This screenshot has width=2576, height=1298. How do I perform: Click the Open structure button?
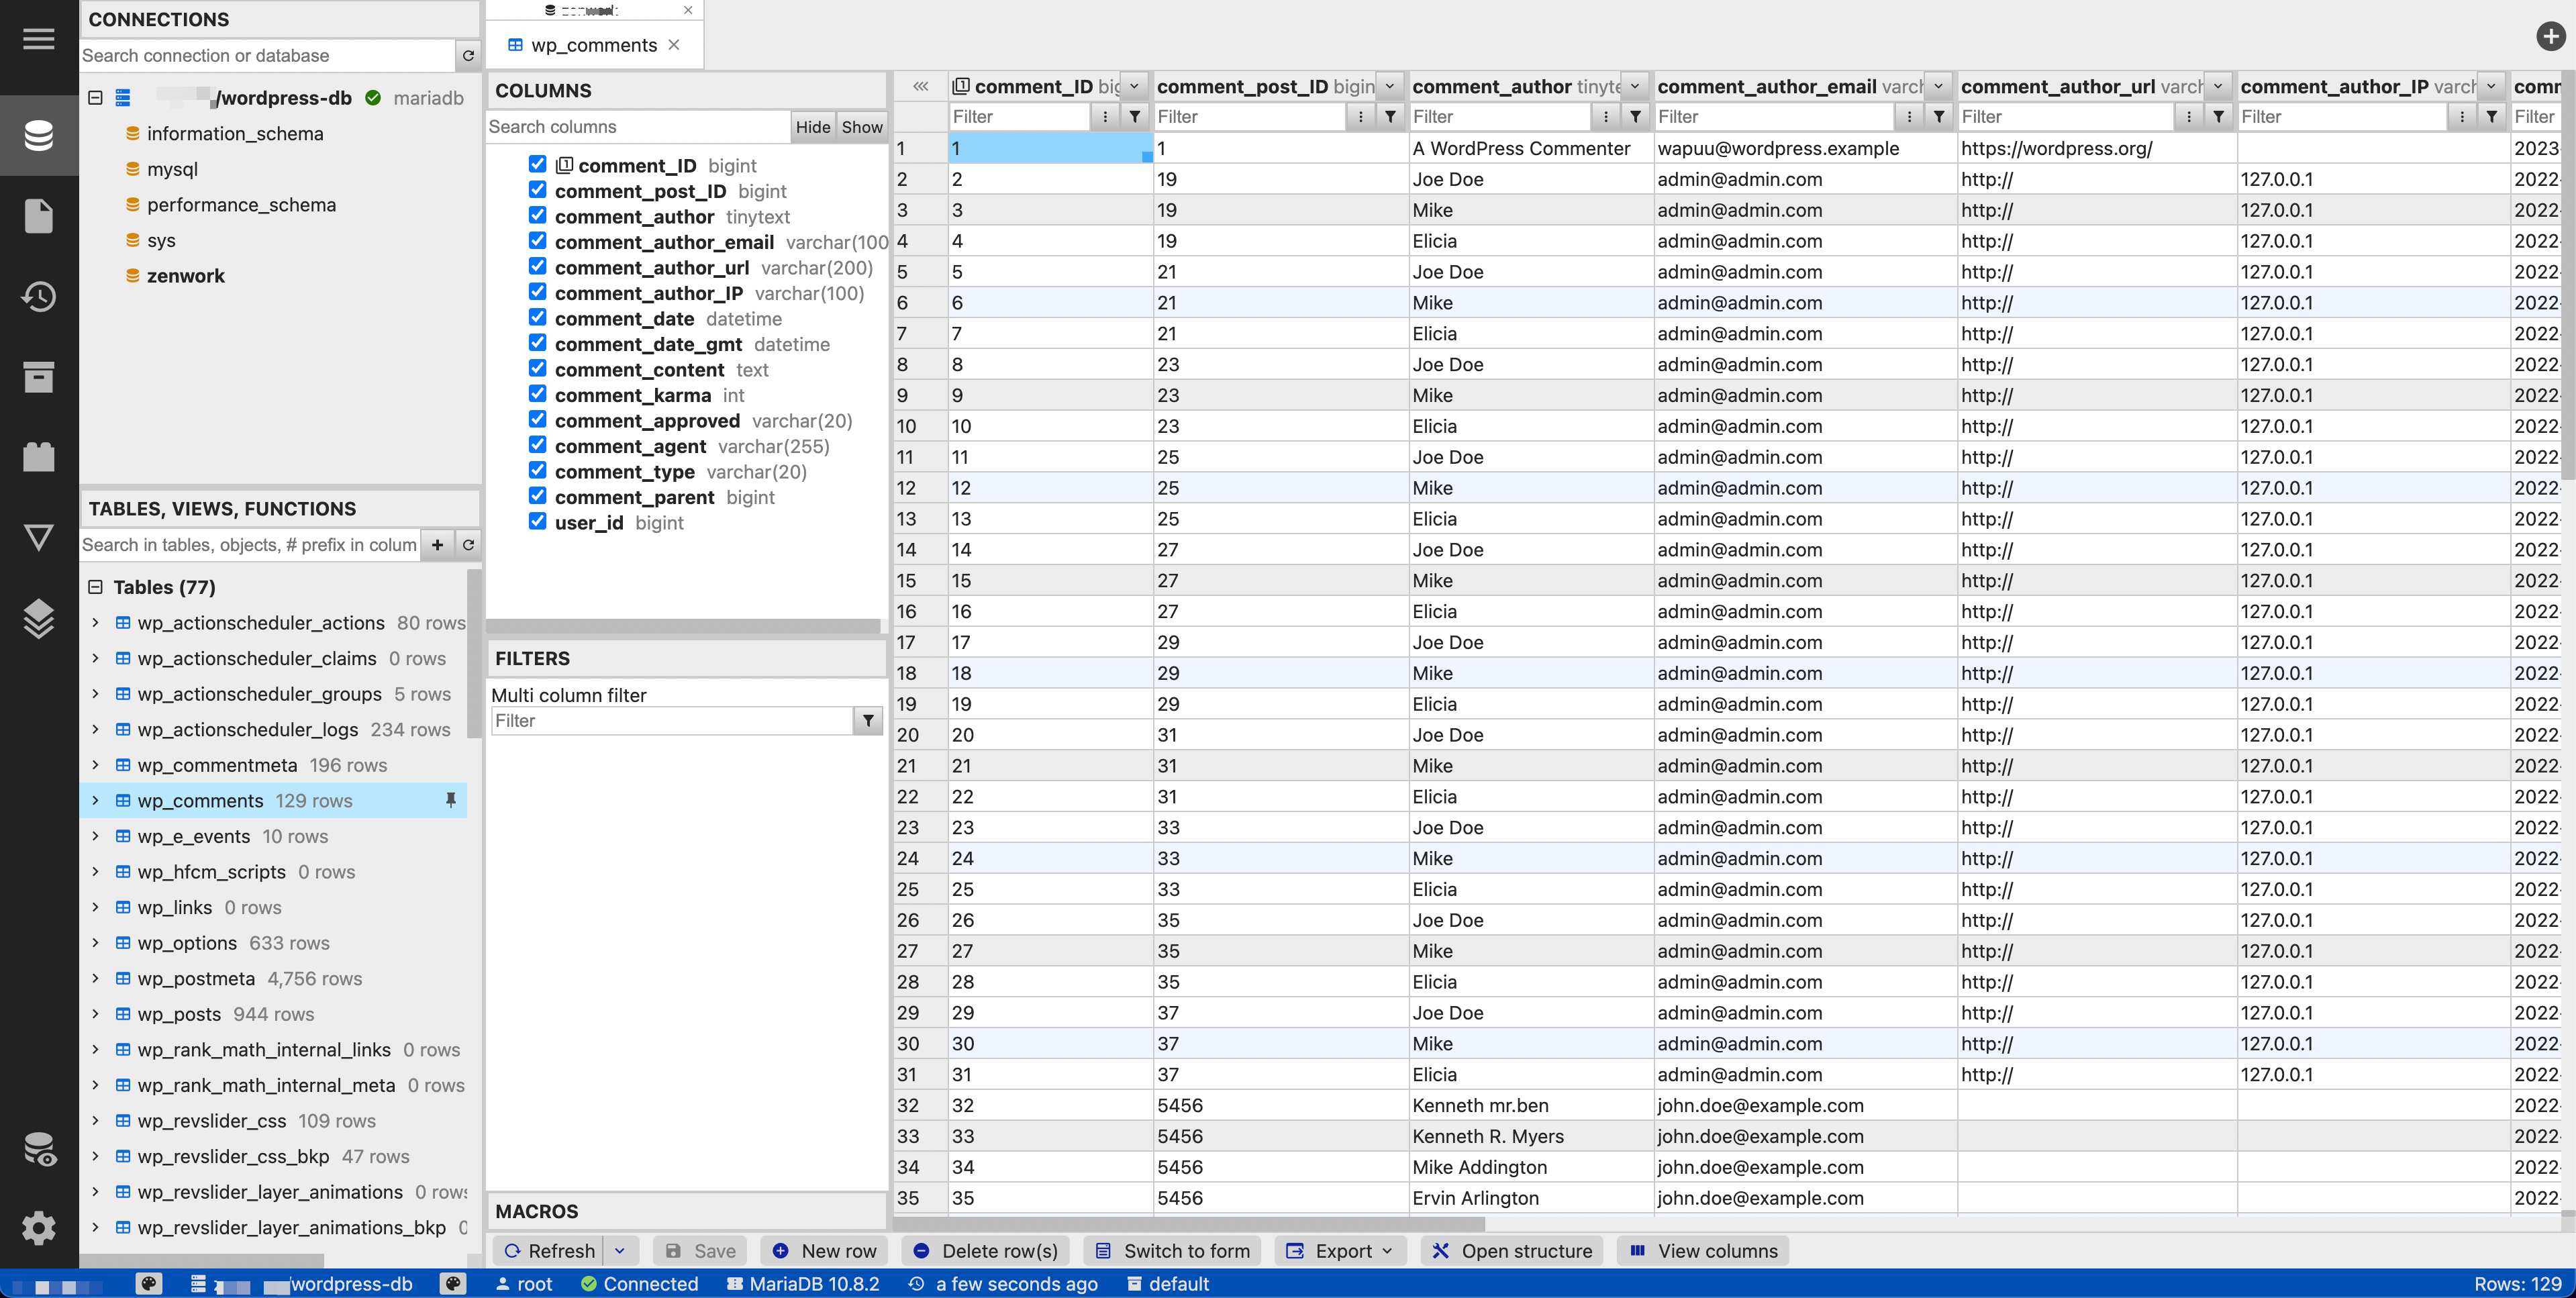tap(1512, 1251)
